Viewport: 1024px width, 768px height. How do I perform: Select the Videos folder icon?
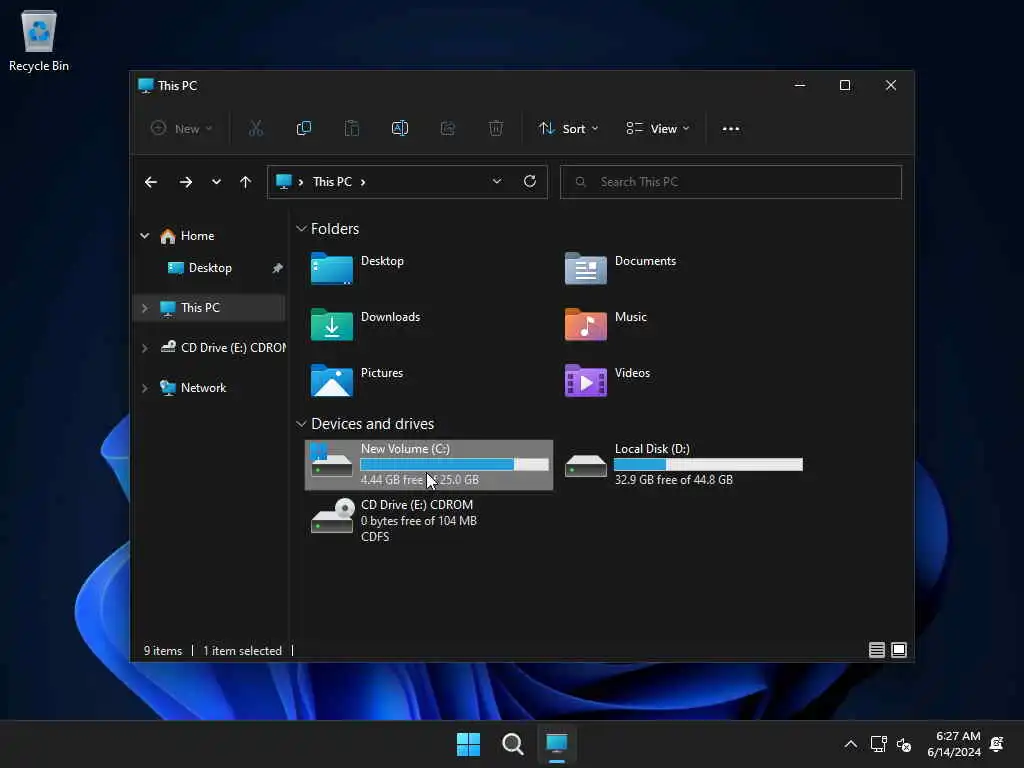(x=585, y=380)
